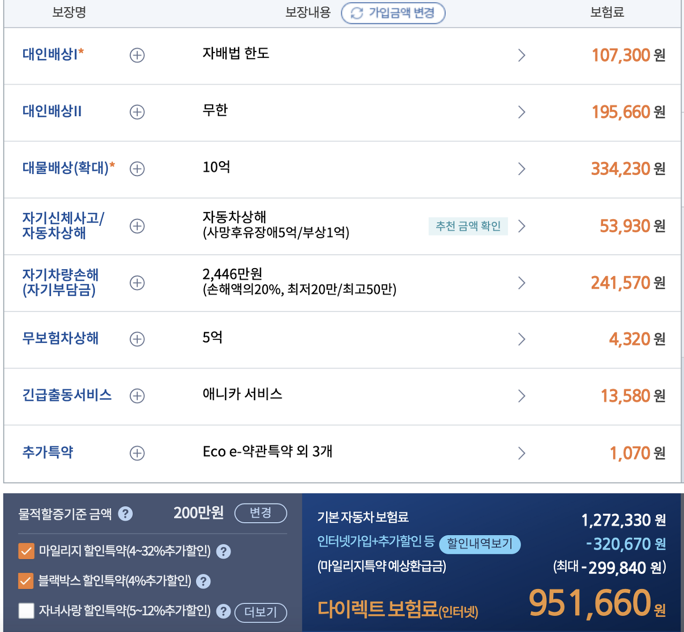
Task: Open 할인내역보기 discount details
Action: click(x=480, y=544)
